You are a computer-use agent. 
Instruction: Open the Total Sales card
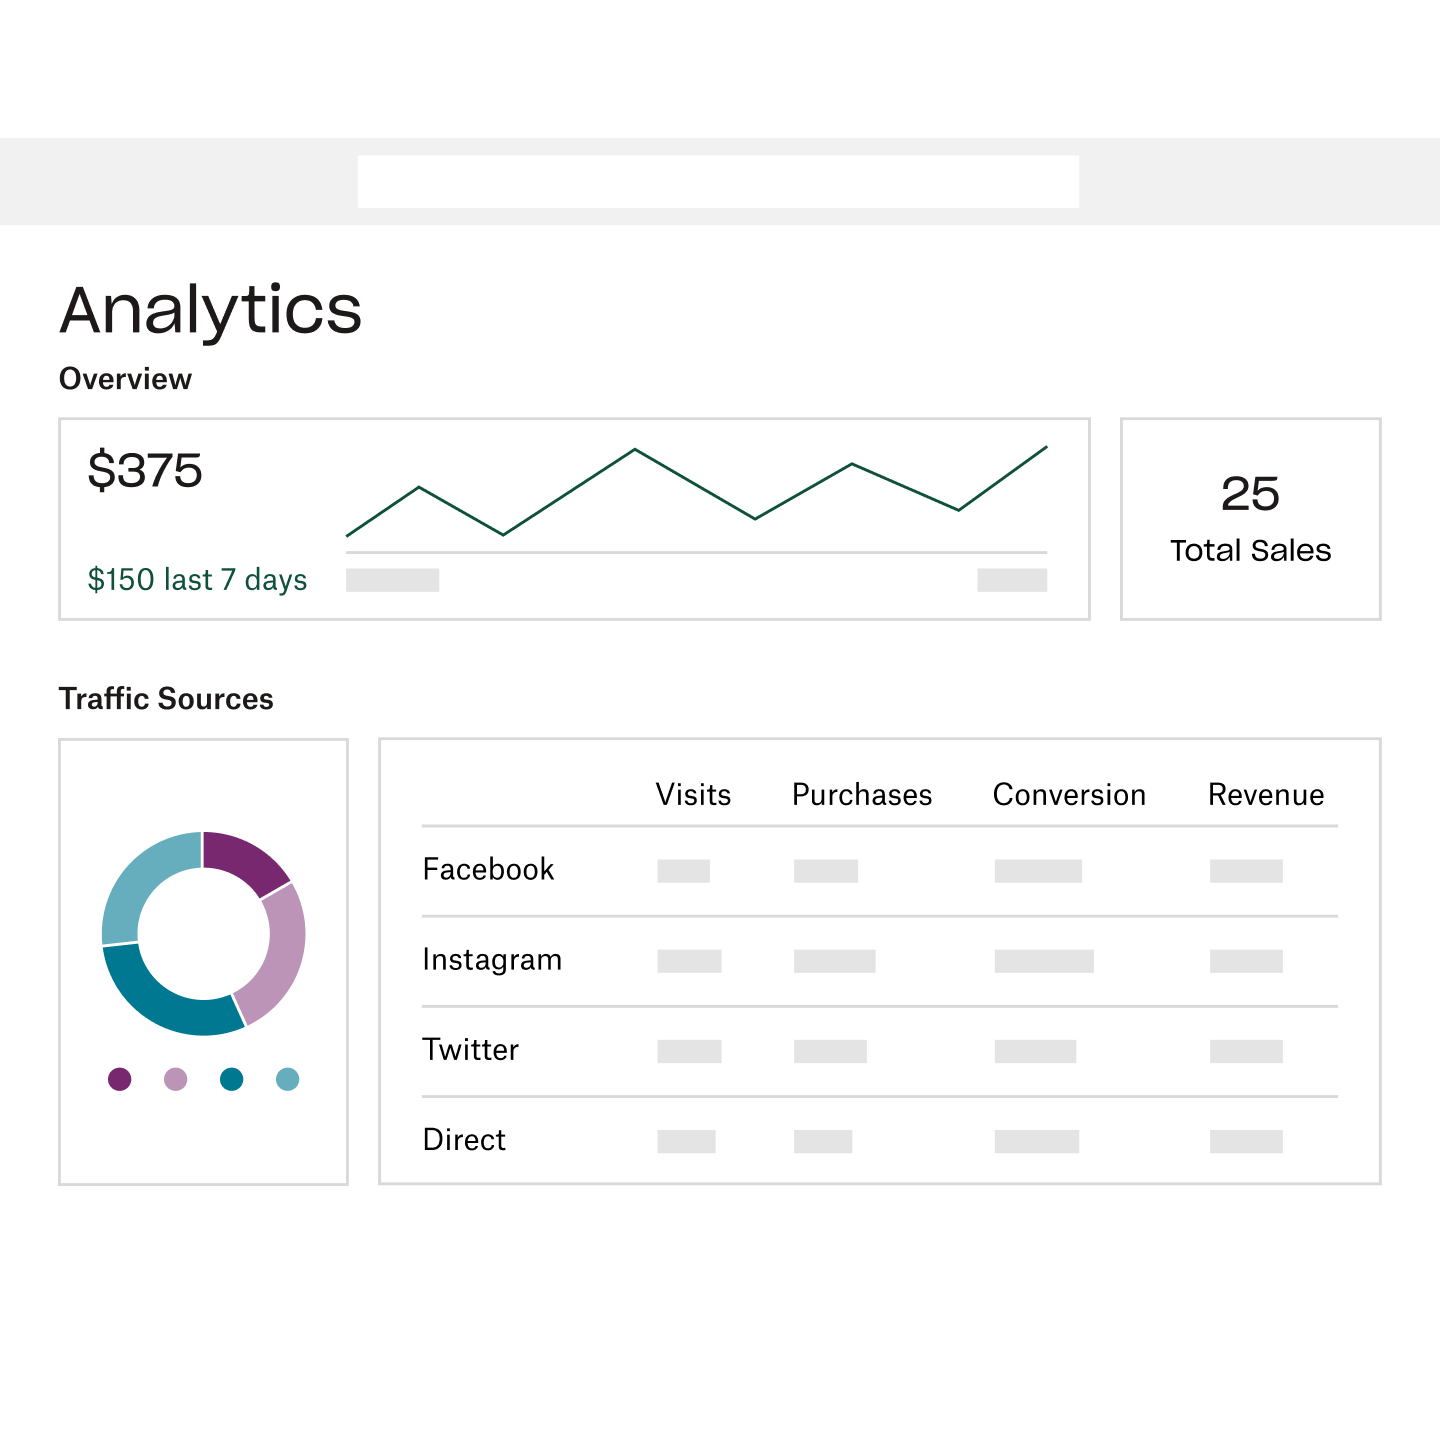[x=1250, y=519]
